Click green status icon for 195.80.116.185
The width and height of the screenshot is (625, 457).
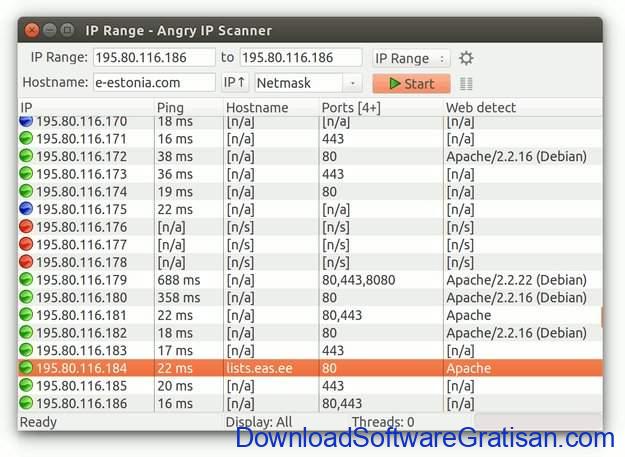26,385
